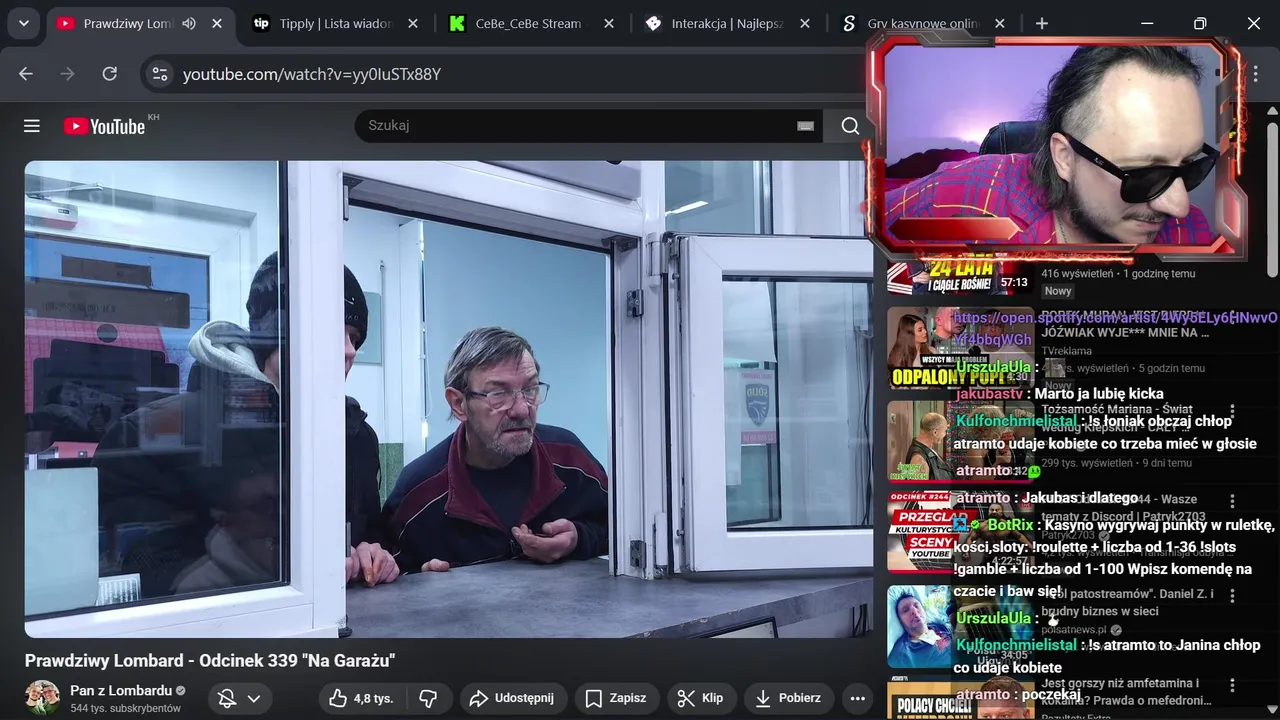This screenshot has height=720, width=1280.
Task: Minimize the browser window
Action: [x=1146, y=23]
